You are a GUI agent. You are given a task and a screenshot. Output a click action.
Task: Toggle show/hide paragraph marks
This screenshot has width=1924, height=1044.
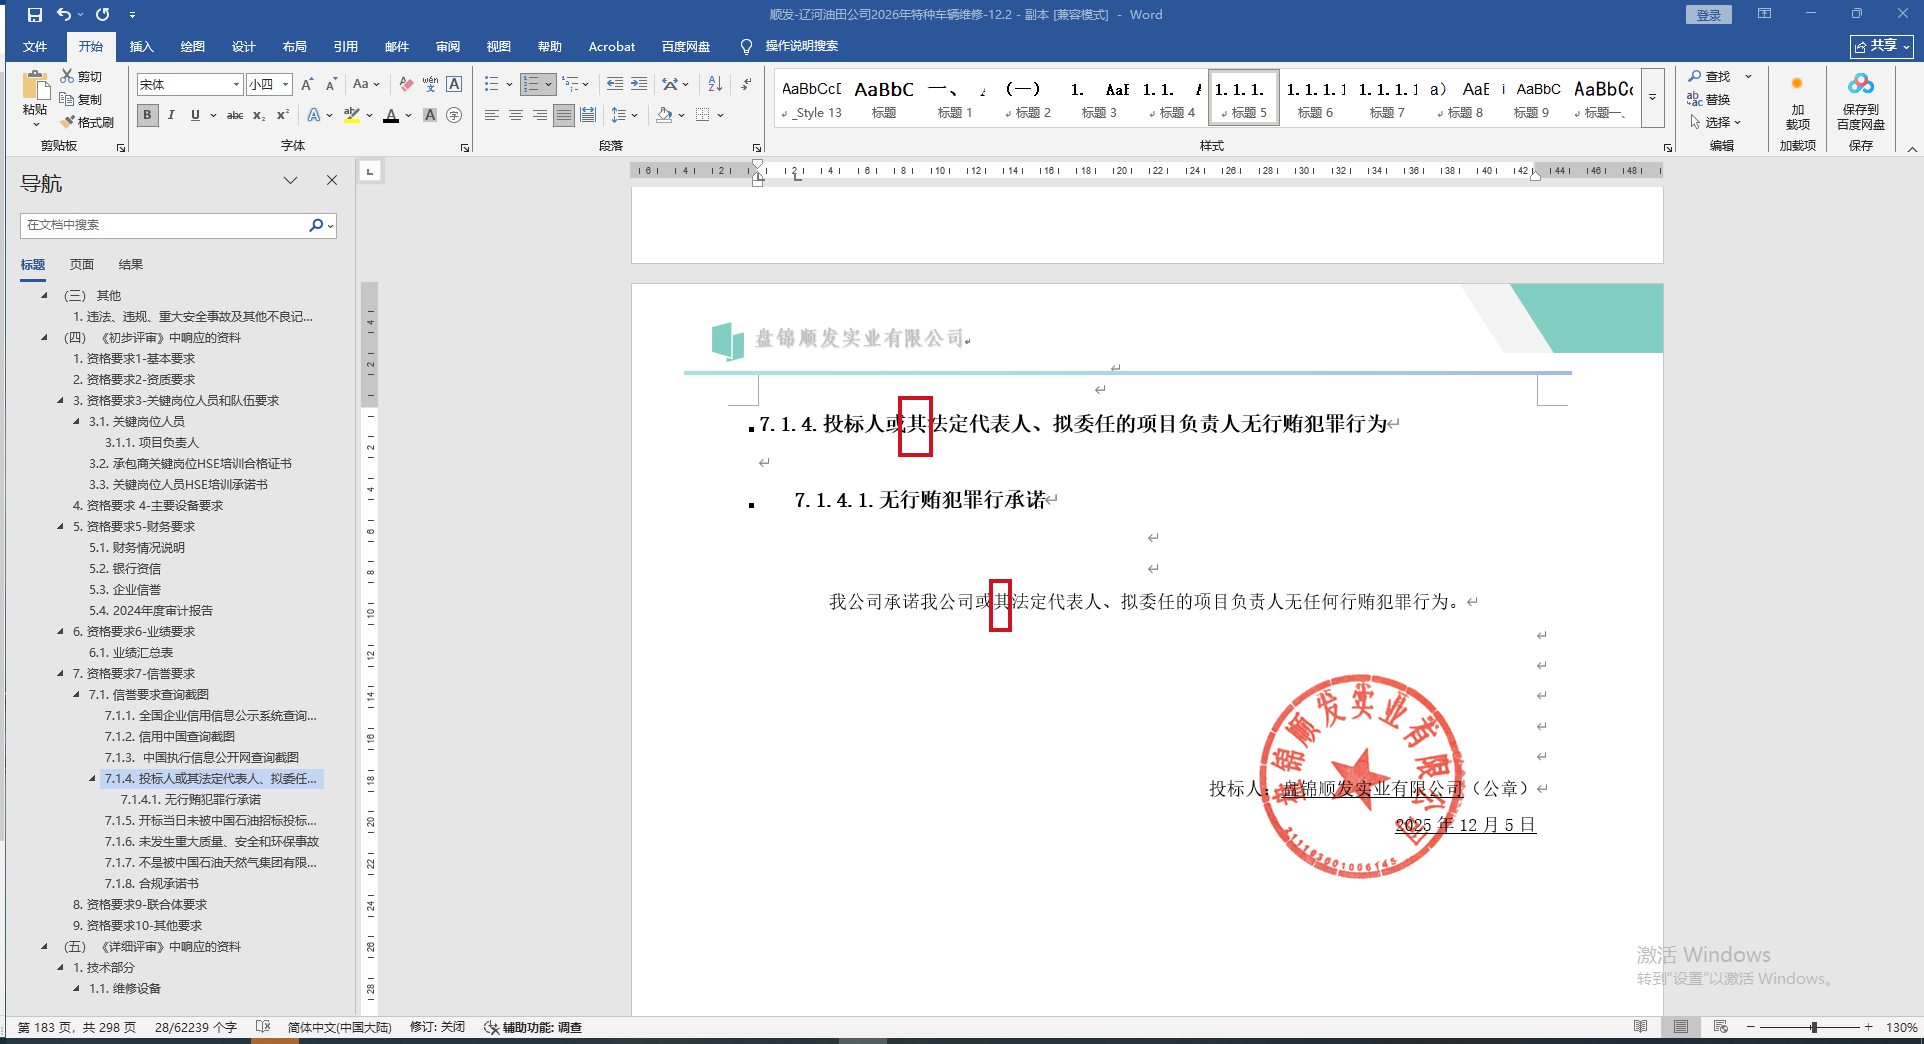[x=746, y=84]
